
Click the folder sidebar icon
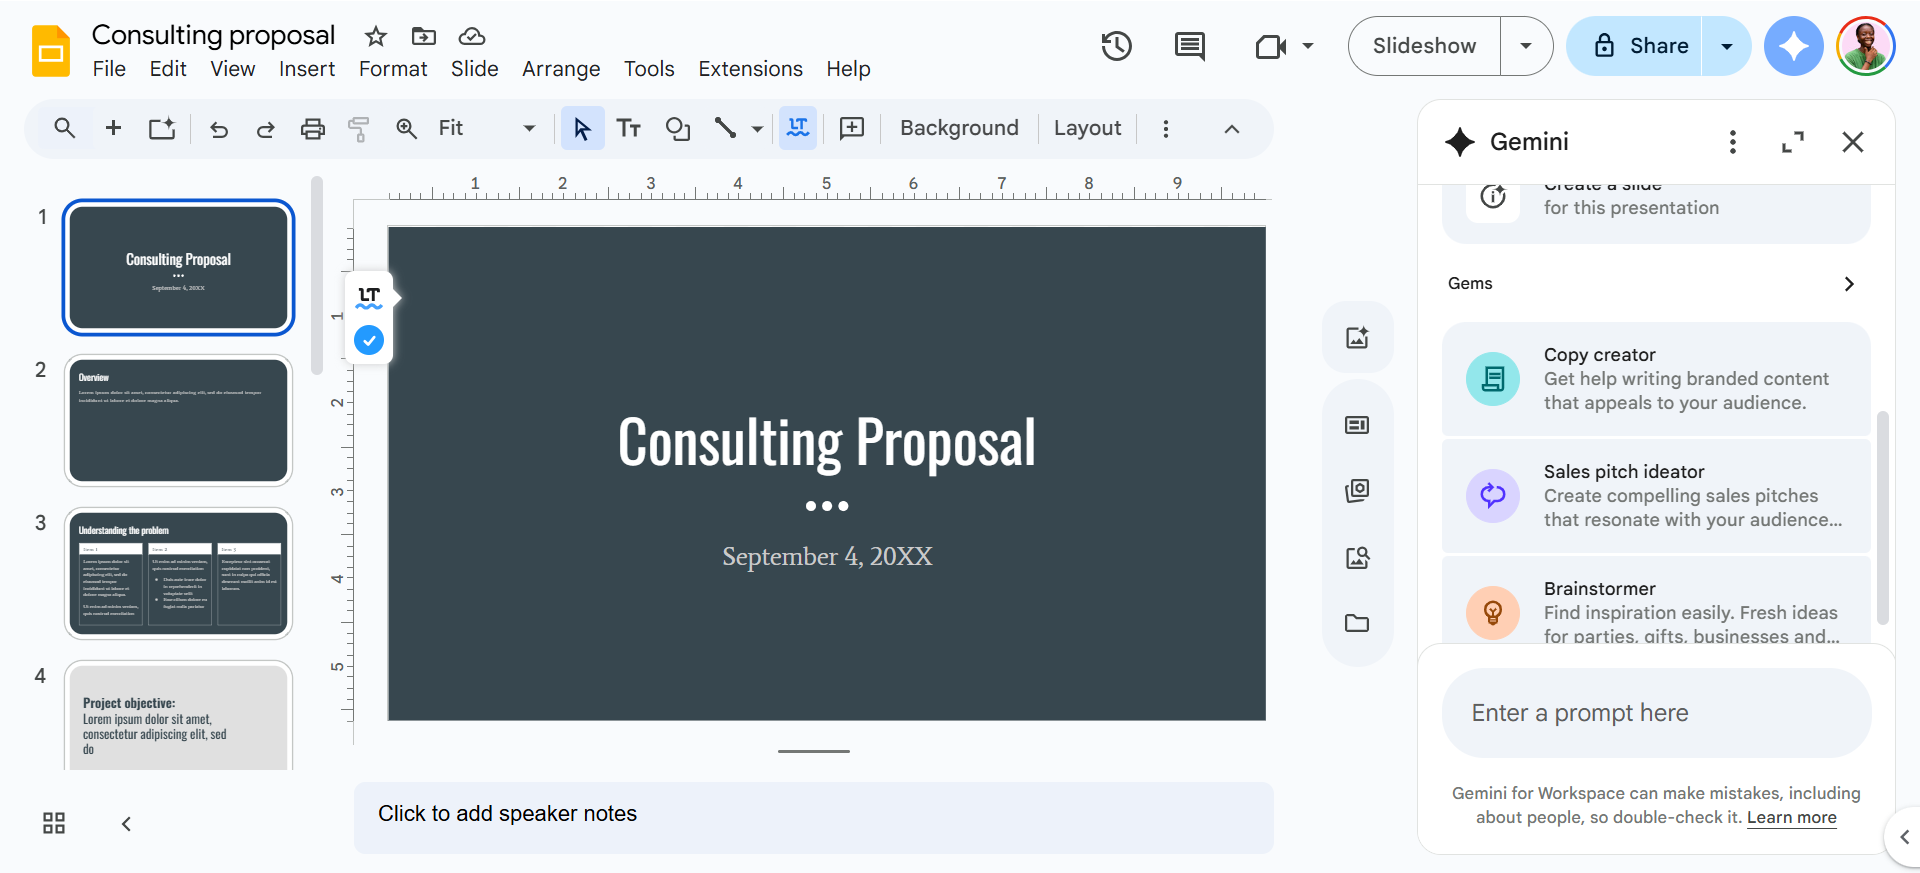click(x=1357, y=623)
